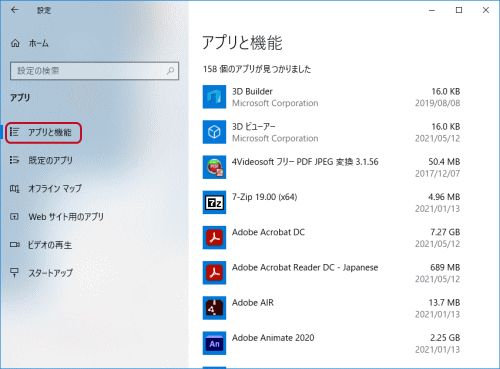Open スタートアップ in the sidebar

tap(50, 273)
